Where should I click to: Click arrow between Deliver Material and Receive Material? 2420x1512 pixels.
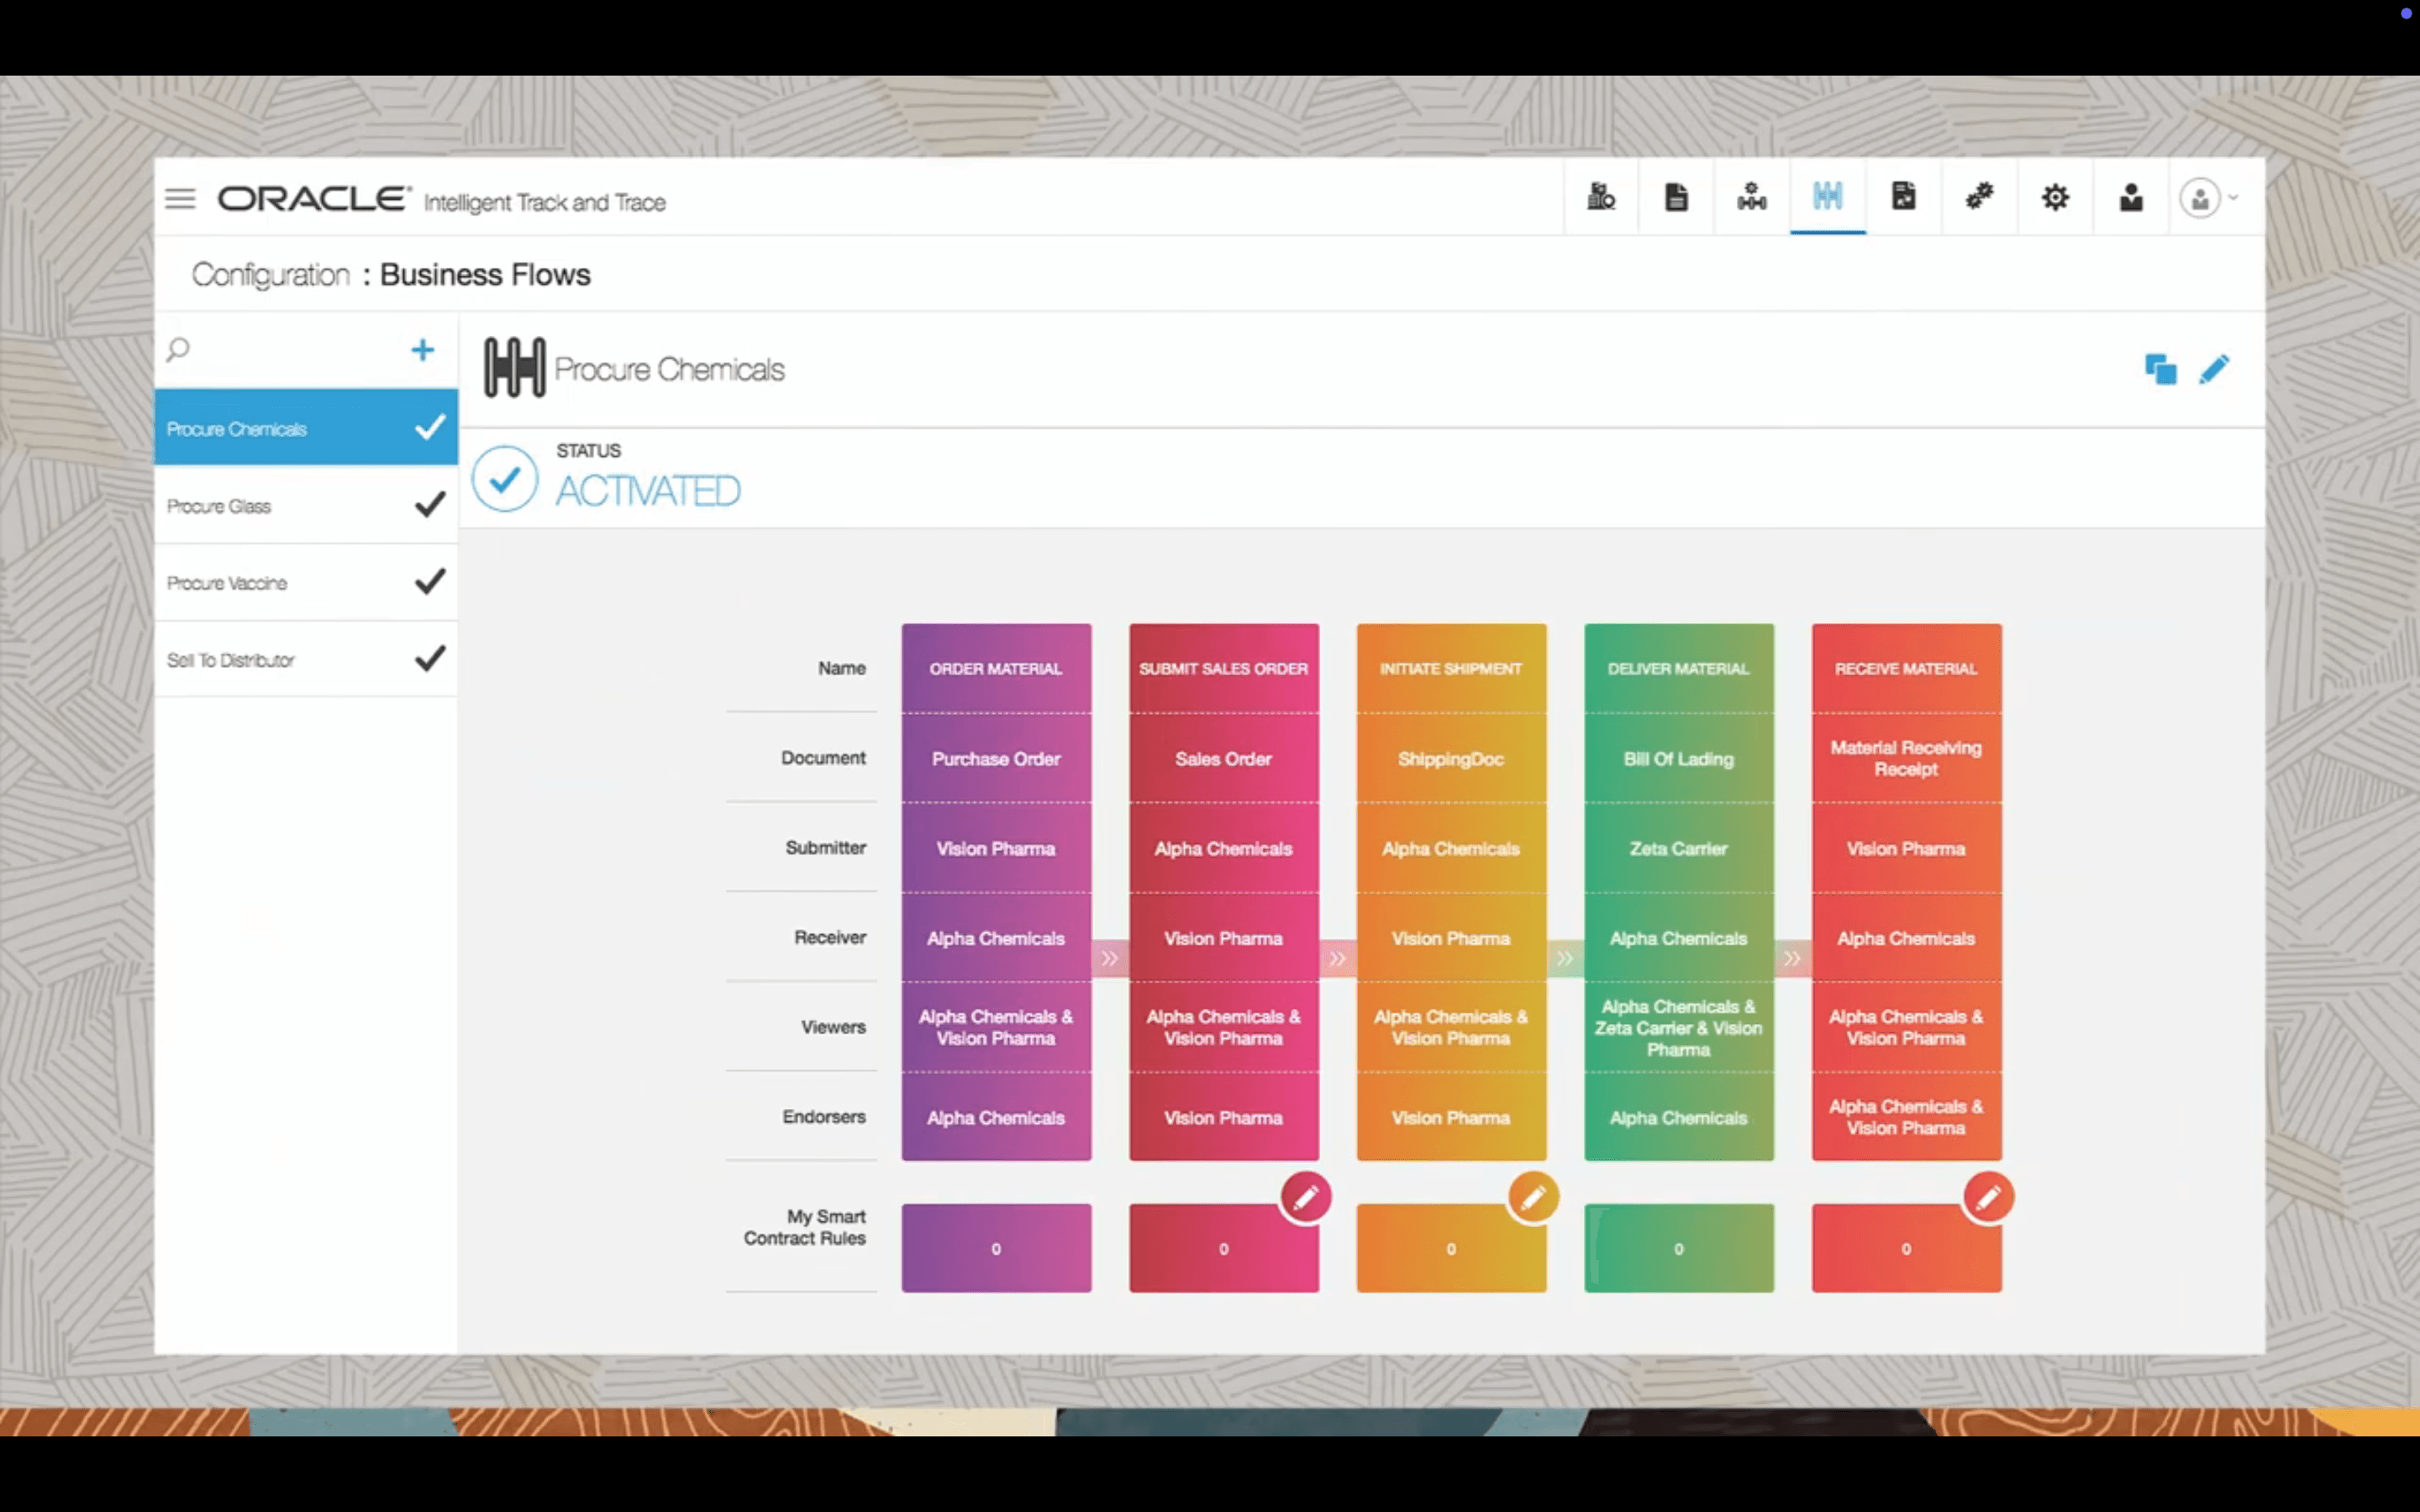click(1792, 958)
